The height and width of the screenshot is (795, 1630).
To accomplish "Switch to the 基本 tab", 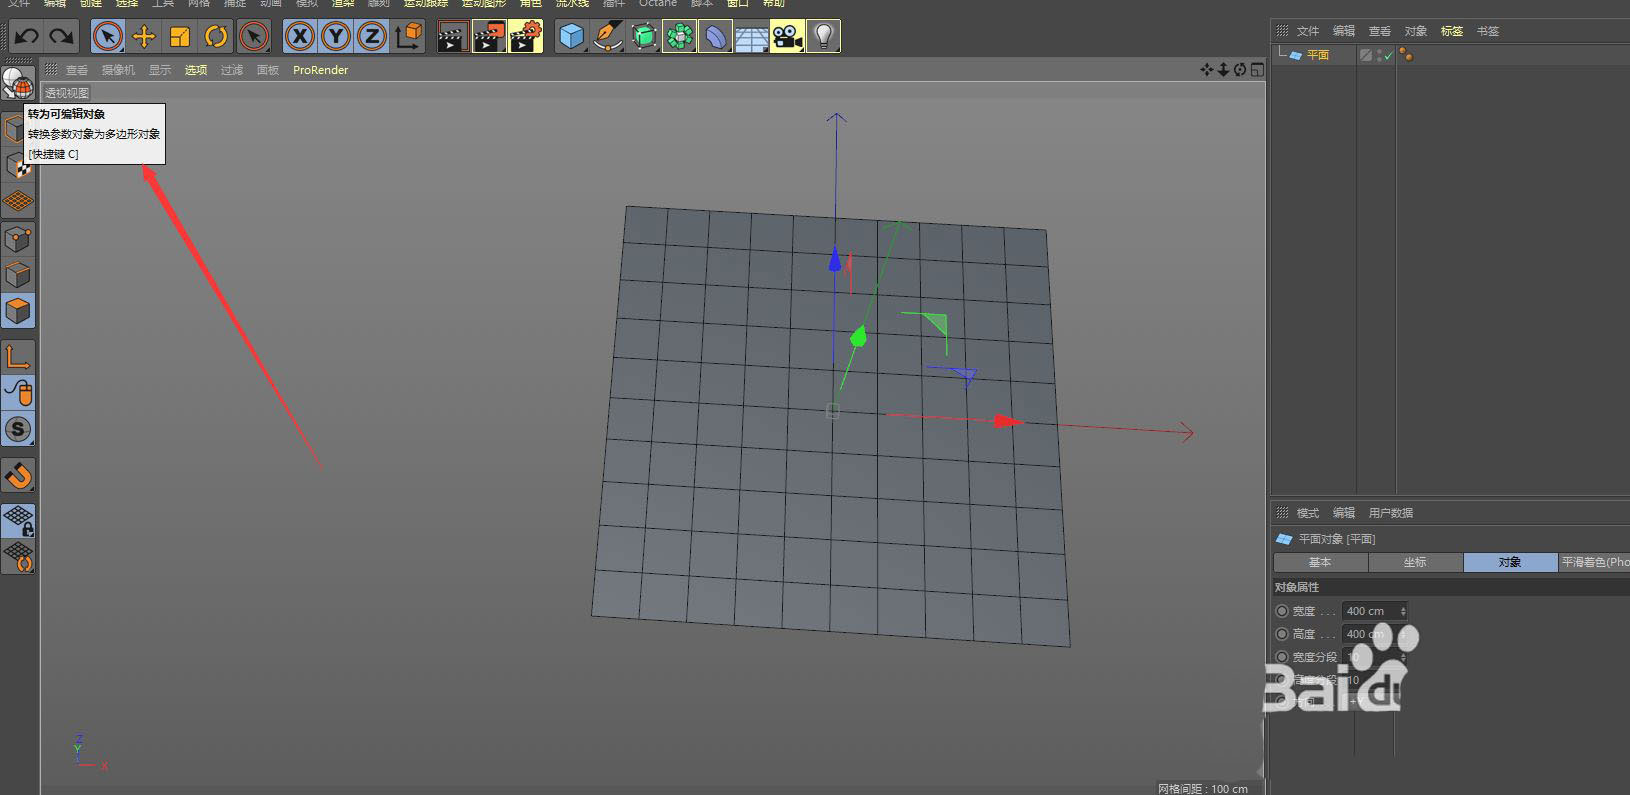I will click(1320, 562).
